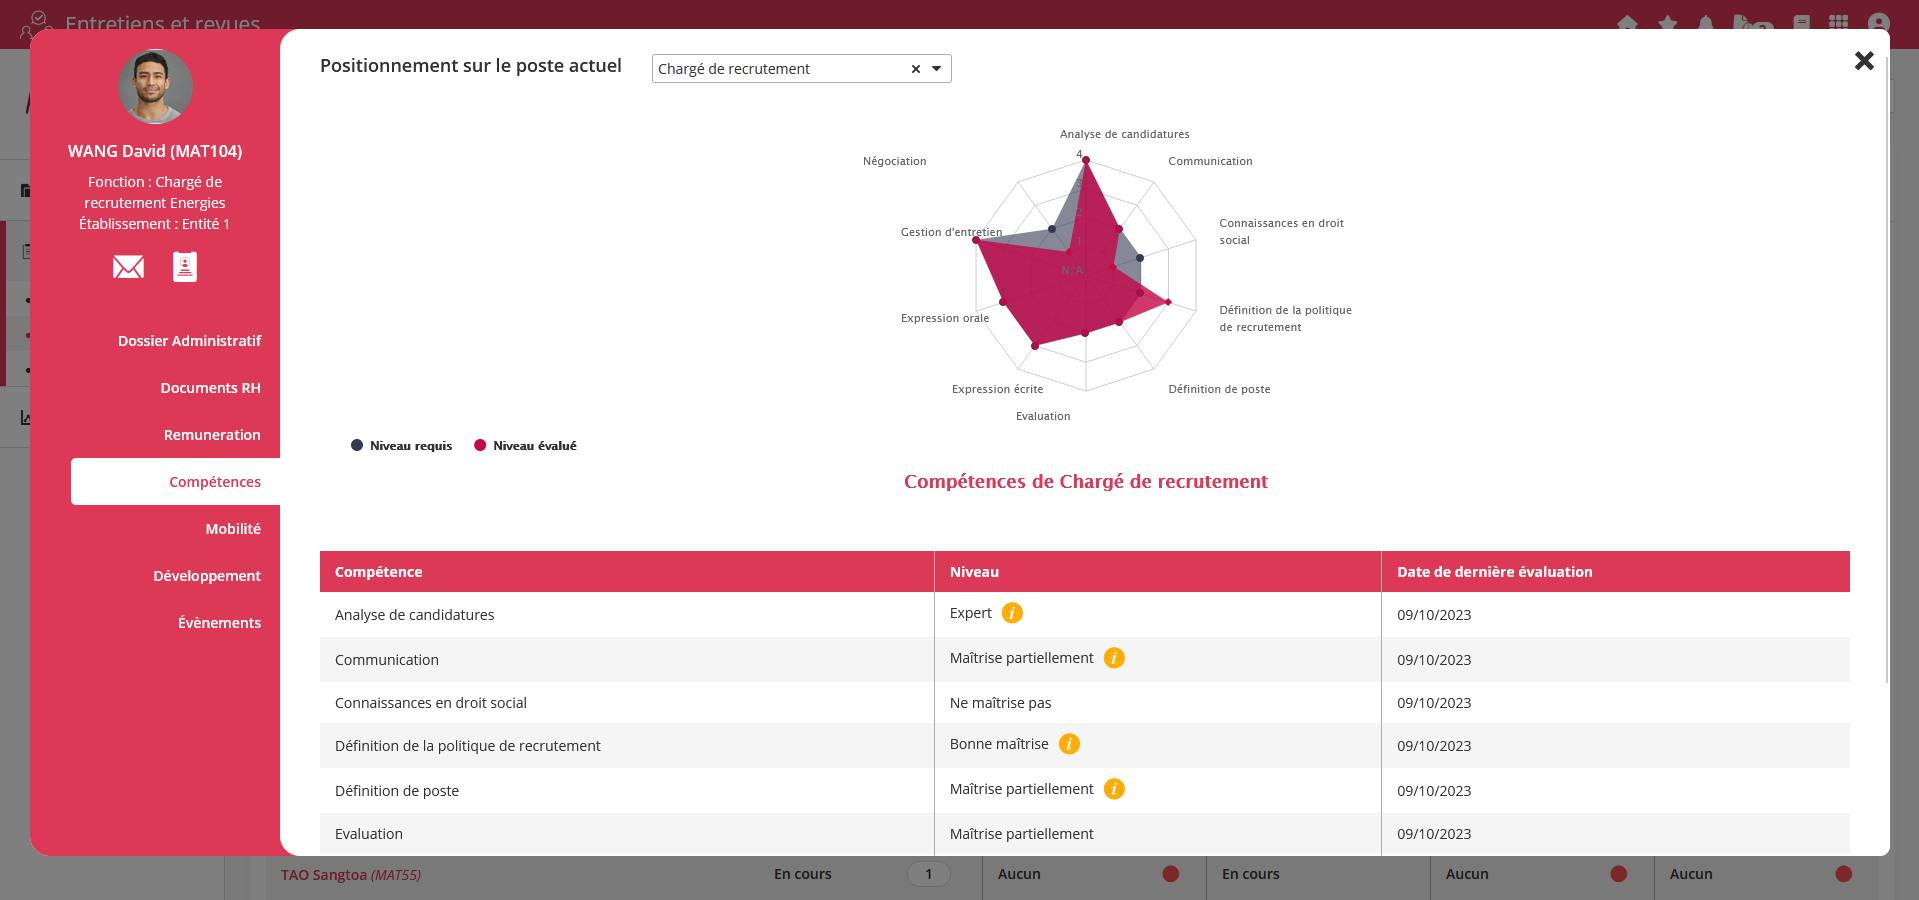1919x900 pixels.
Task: Click David Wang's profile photo
Action: coord(155,87)
